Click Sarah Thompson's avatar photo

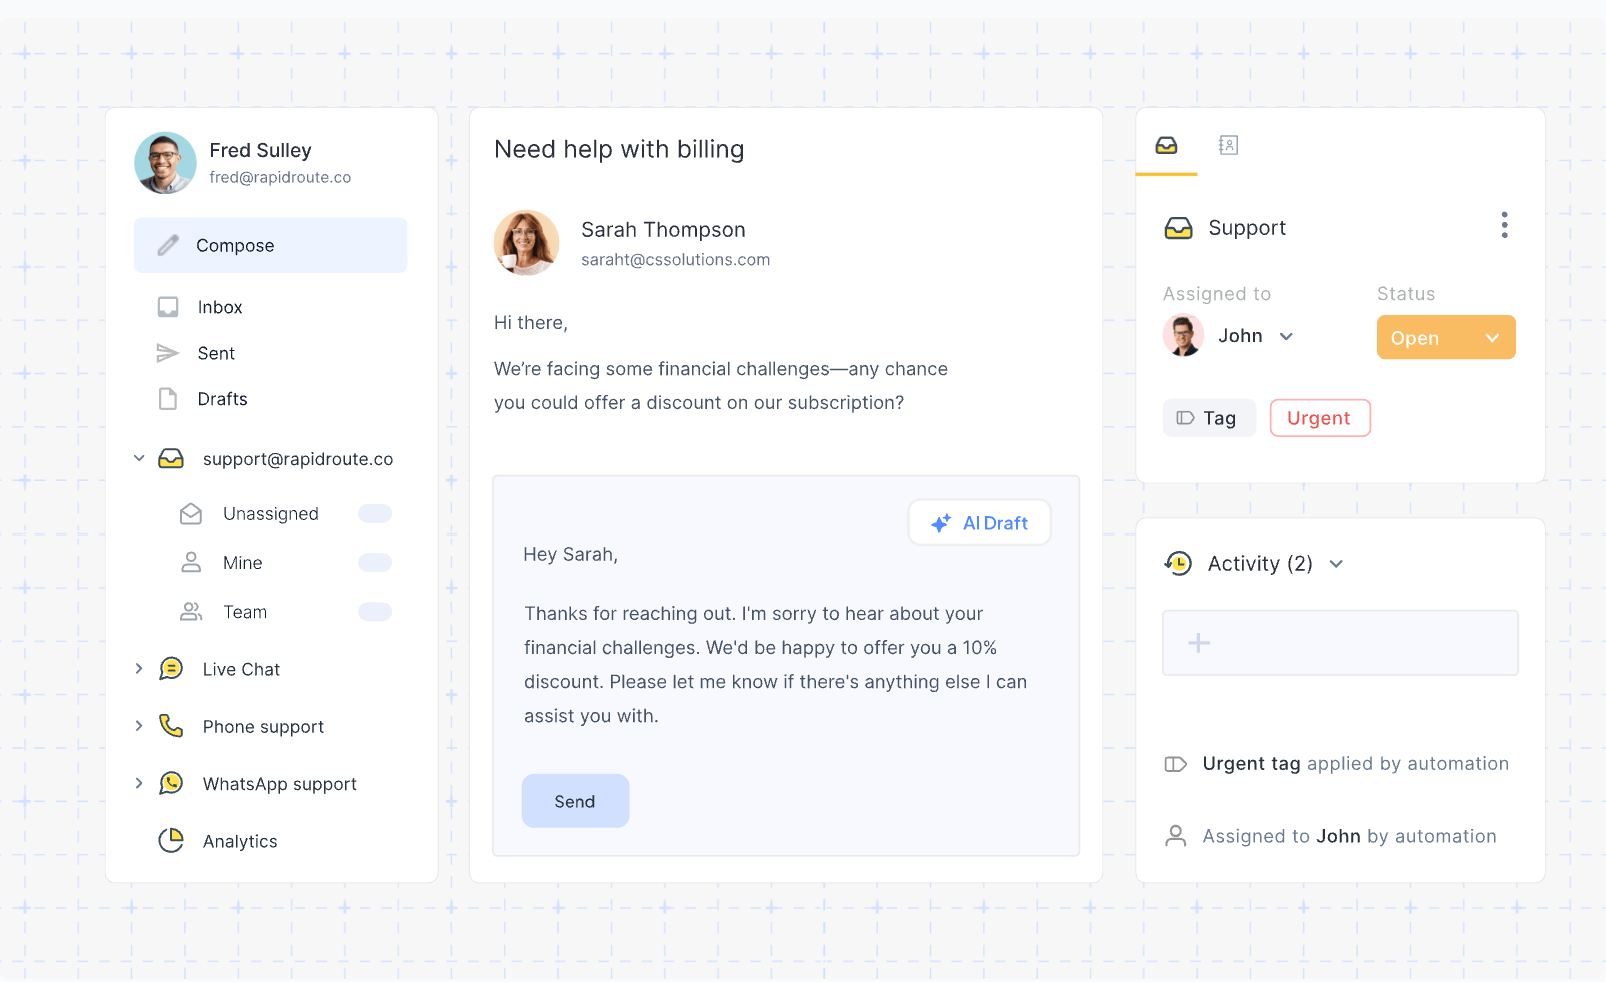(526, 242)
